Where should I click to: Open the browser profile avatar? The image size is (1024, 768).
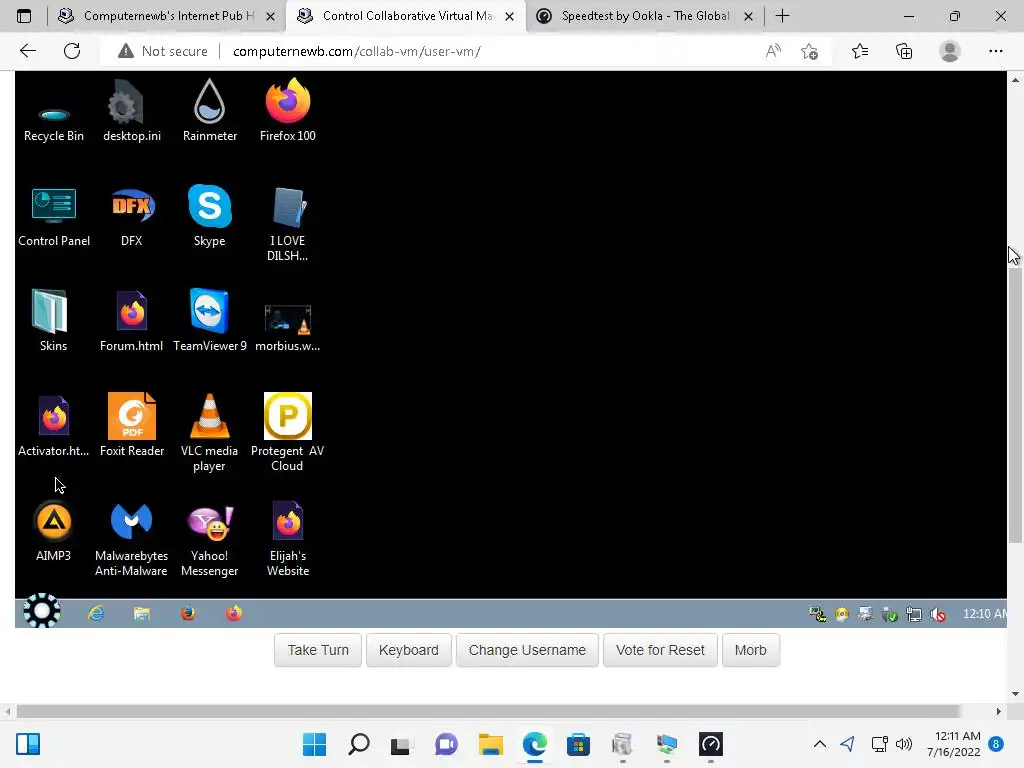point(950,51)
